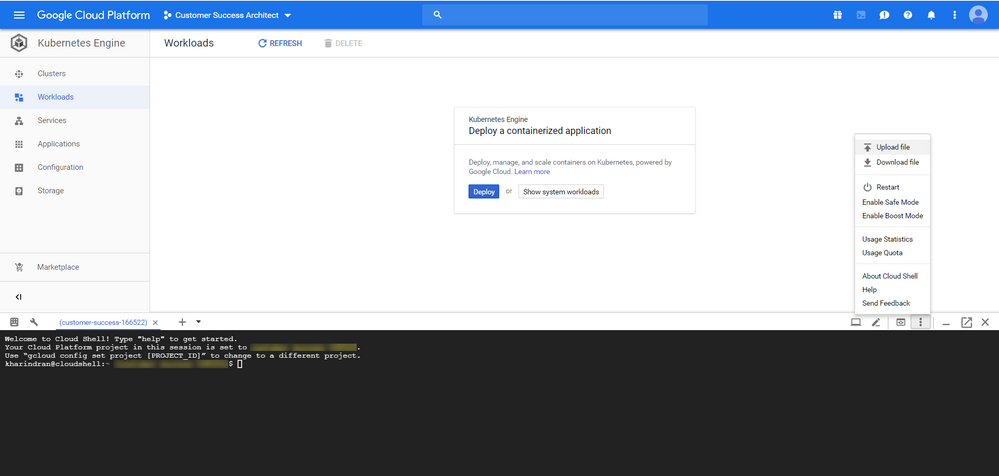
Task: Minimize the Cloud Shell panel
Action: point(946,323)
